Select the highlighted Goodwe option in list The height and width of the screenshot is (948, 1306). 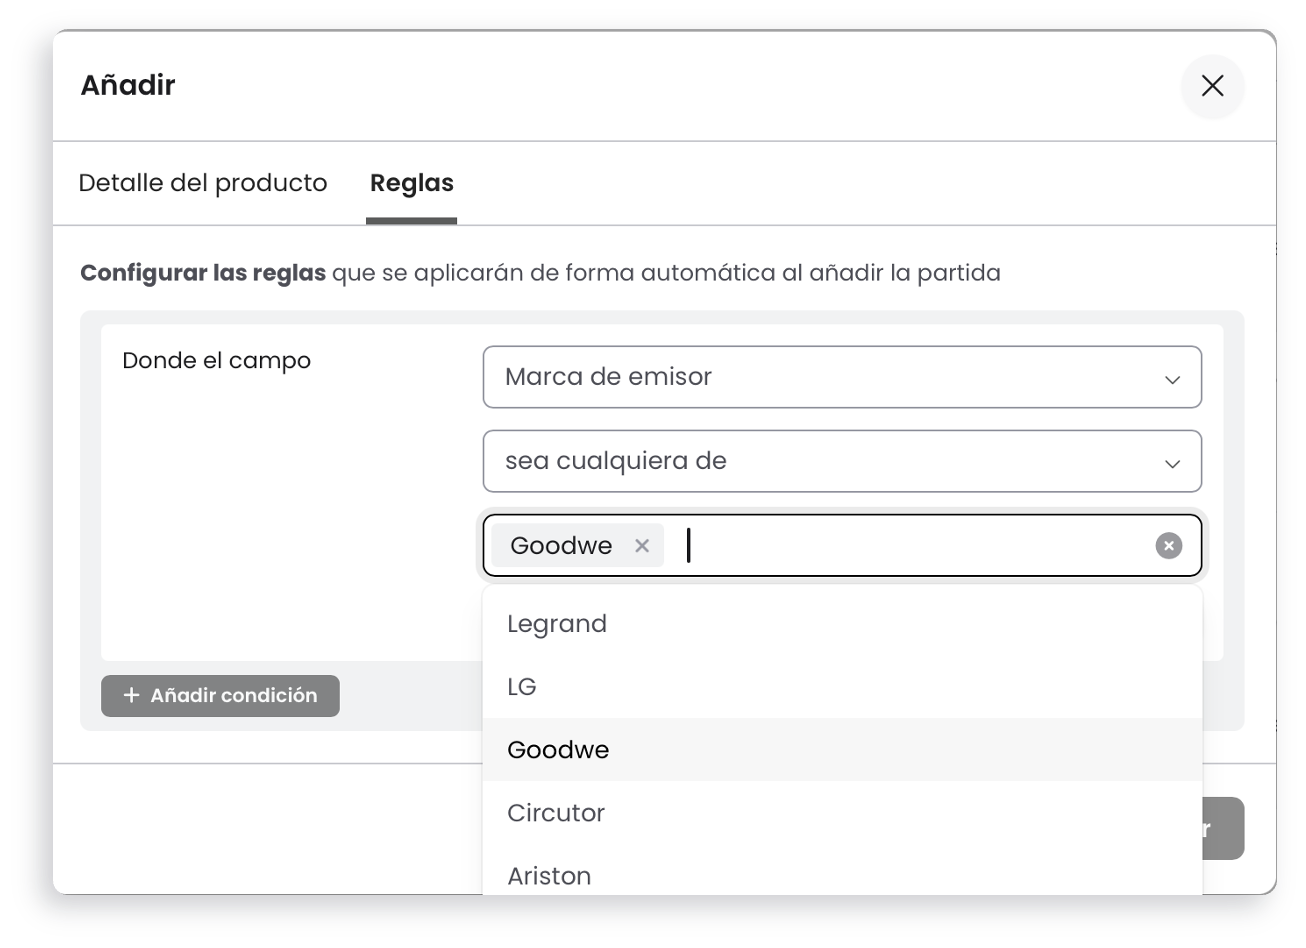[558, 750]
